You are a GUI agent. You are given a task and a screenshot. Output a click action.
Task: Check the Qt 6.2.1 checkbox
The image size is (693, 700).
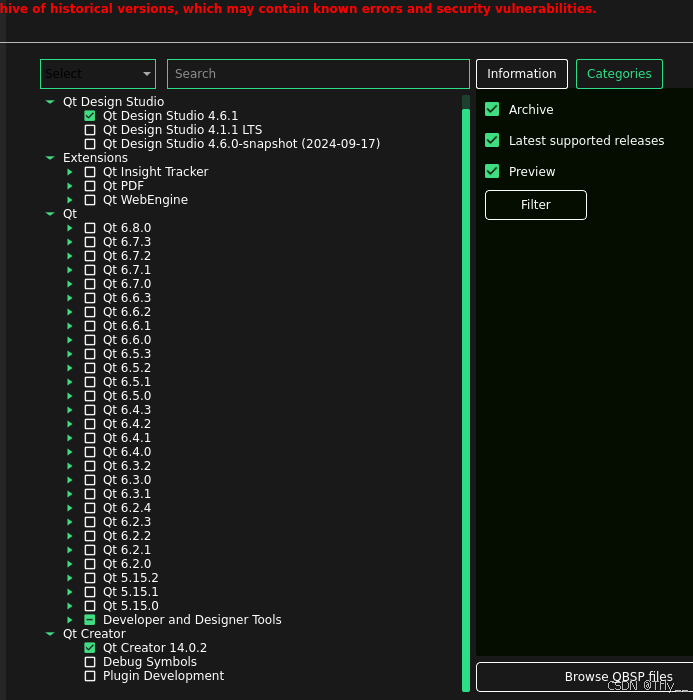(x=90, y=550)
